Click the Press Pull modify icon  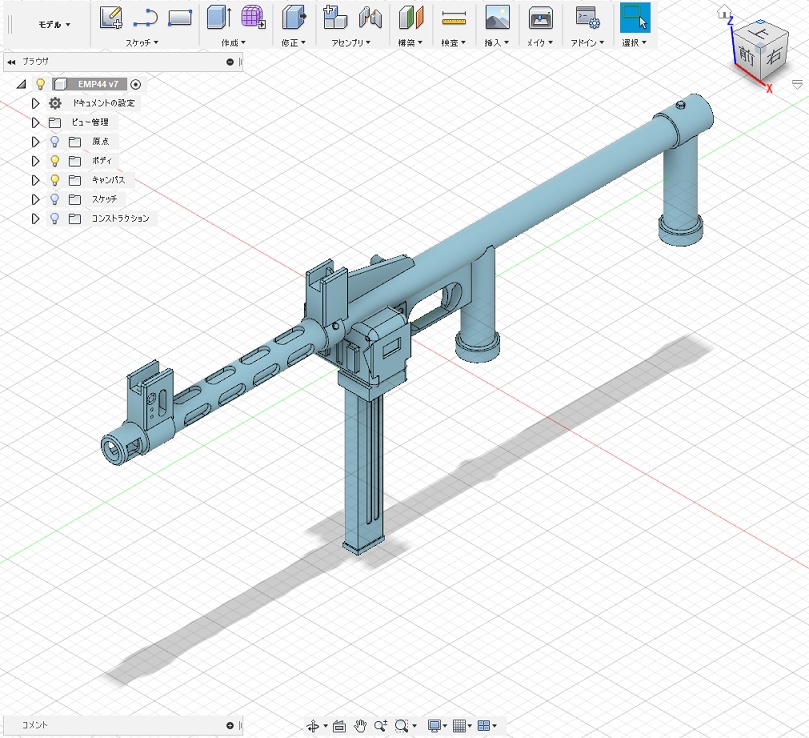click(293, 17)
